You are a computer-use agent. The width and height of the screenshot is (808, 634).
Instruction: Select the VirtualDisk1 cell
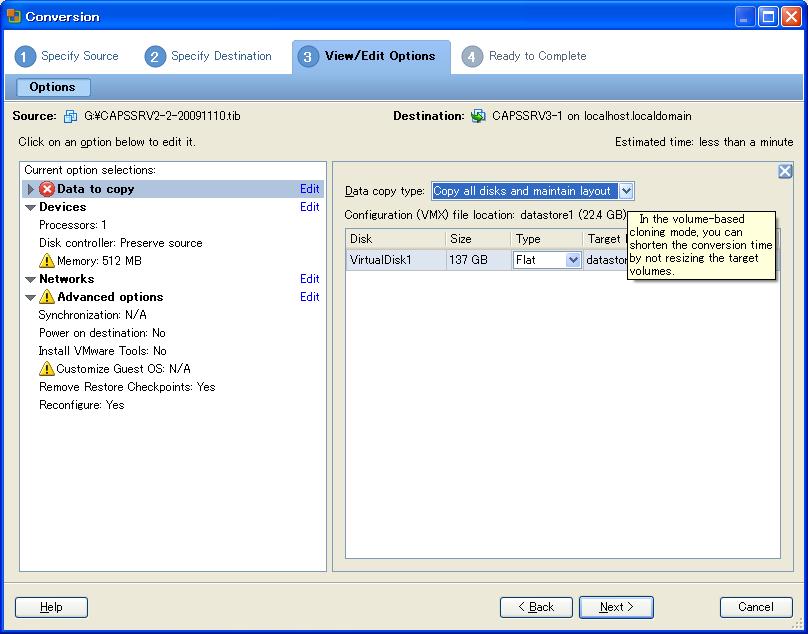point(396,260)
